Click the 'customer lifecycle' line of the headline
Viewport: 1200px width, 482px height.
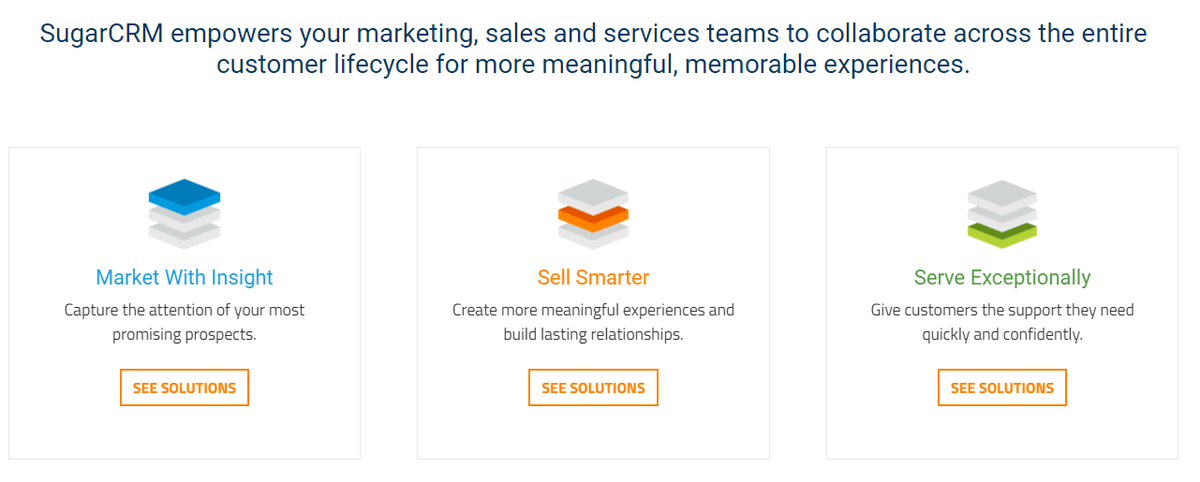(x=593, y=67)
